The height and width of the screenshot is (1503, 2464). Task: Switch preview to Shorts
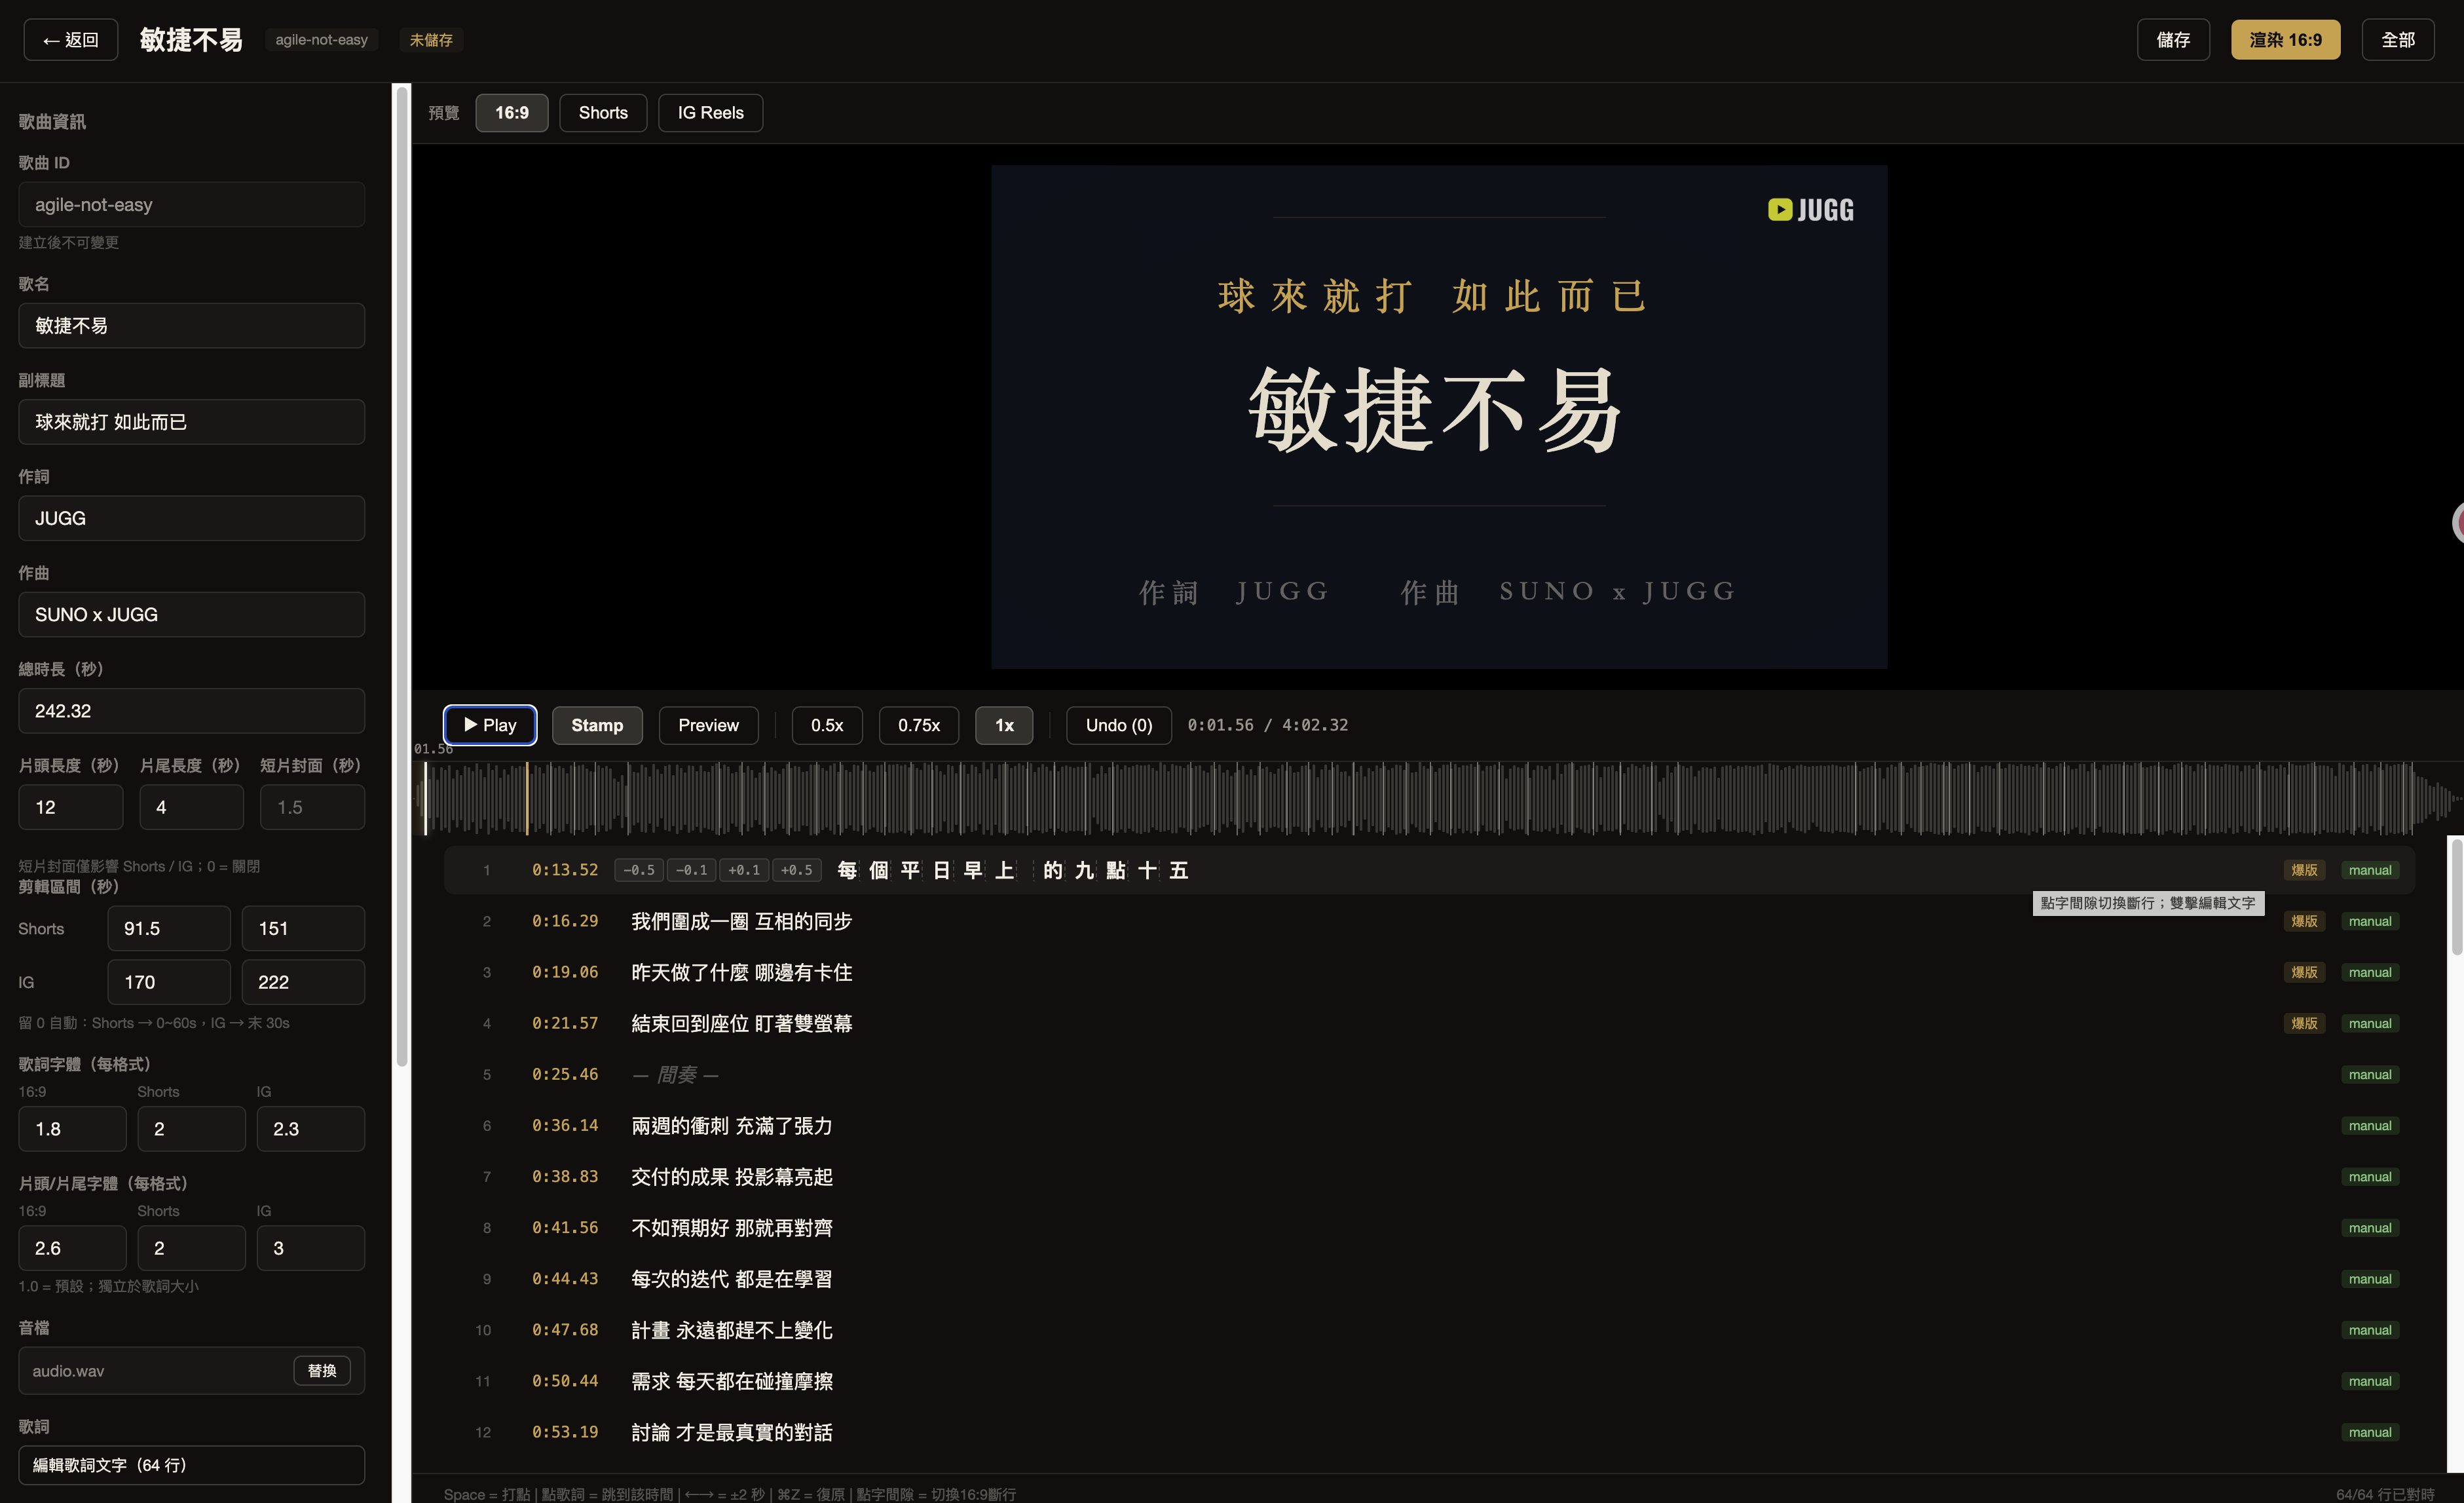pos(603,113)
